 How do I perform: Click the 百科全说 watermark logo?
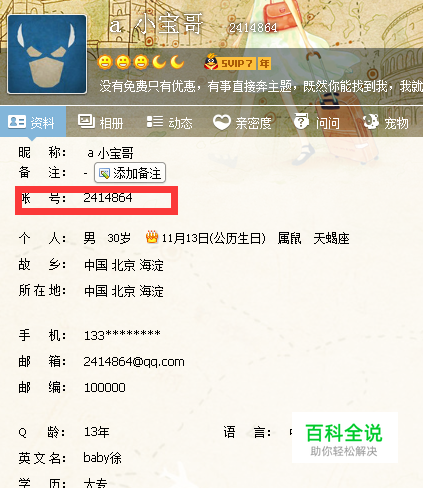345,437
